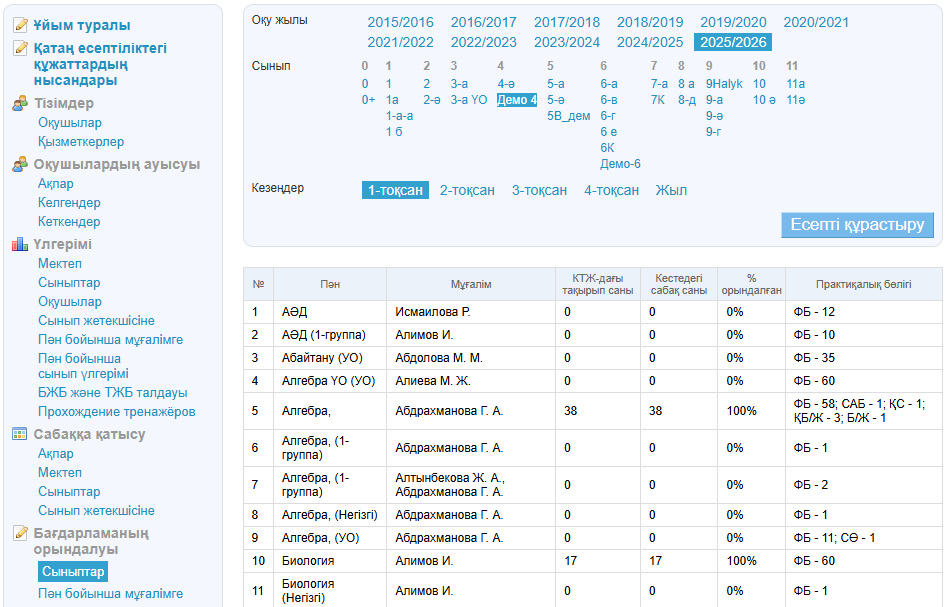Image resolution: width=948 pixels, height=607 pixels.
Task: Select class 5В_дем from the class list
Action: click(x=568, y=116)
